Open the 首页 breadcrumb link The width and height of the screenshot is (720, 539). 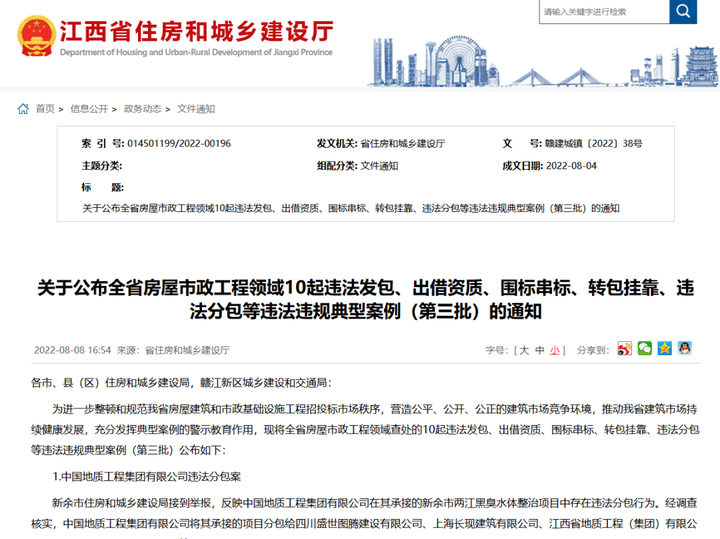45,109
